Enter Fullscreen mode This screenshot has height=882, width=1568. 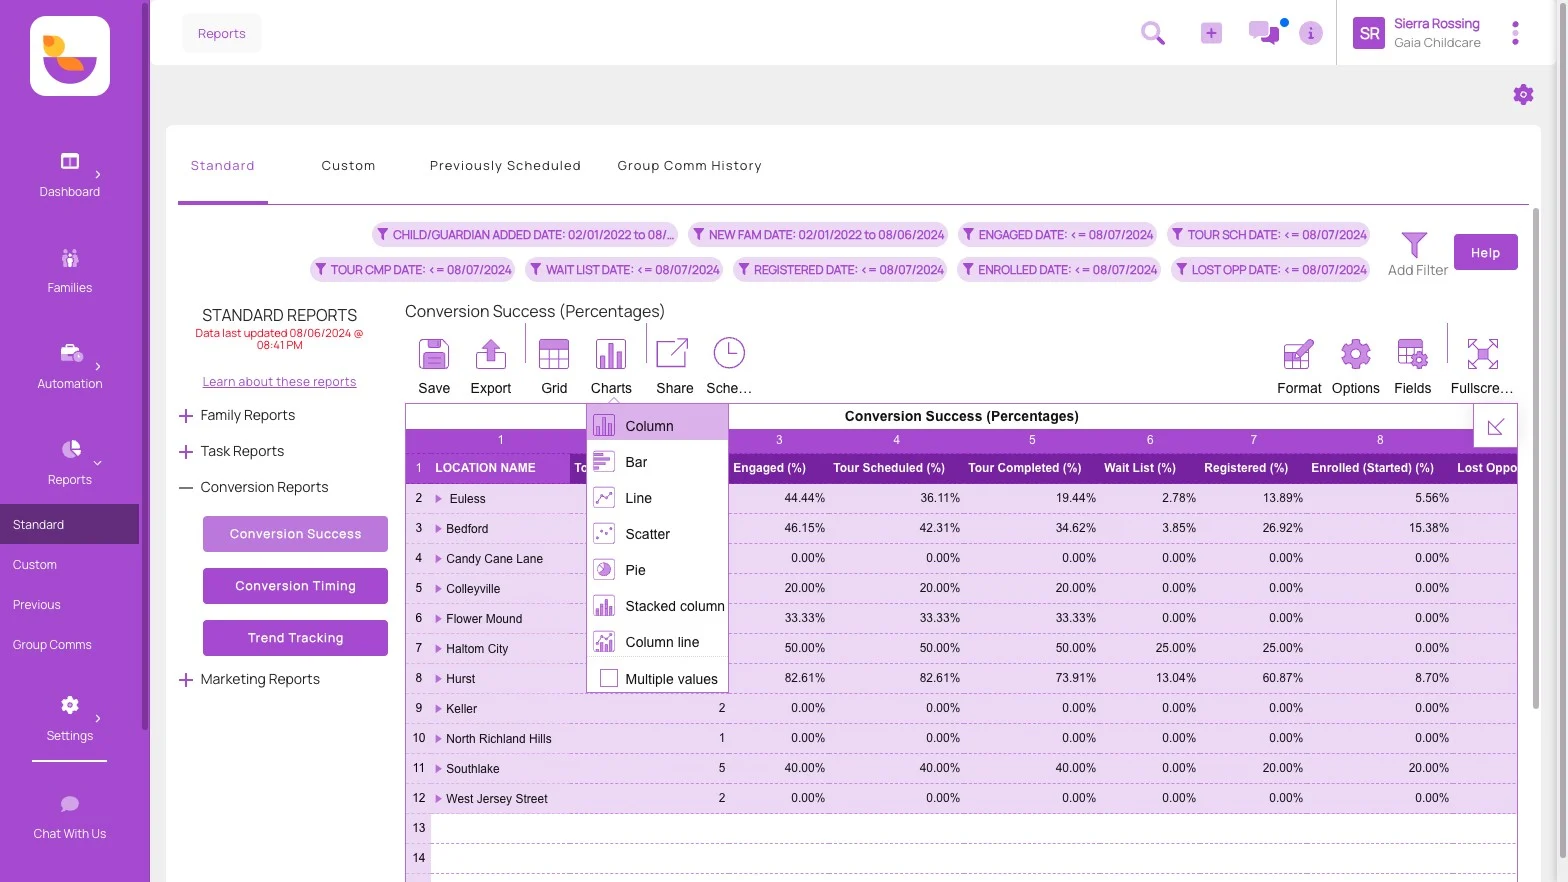(1482, 354)
